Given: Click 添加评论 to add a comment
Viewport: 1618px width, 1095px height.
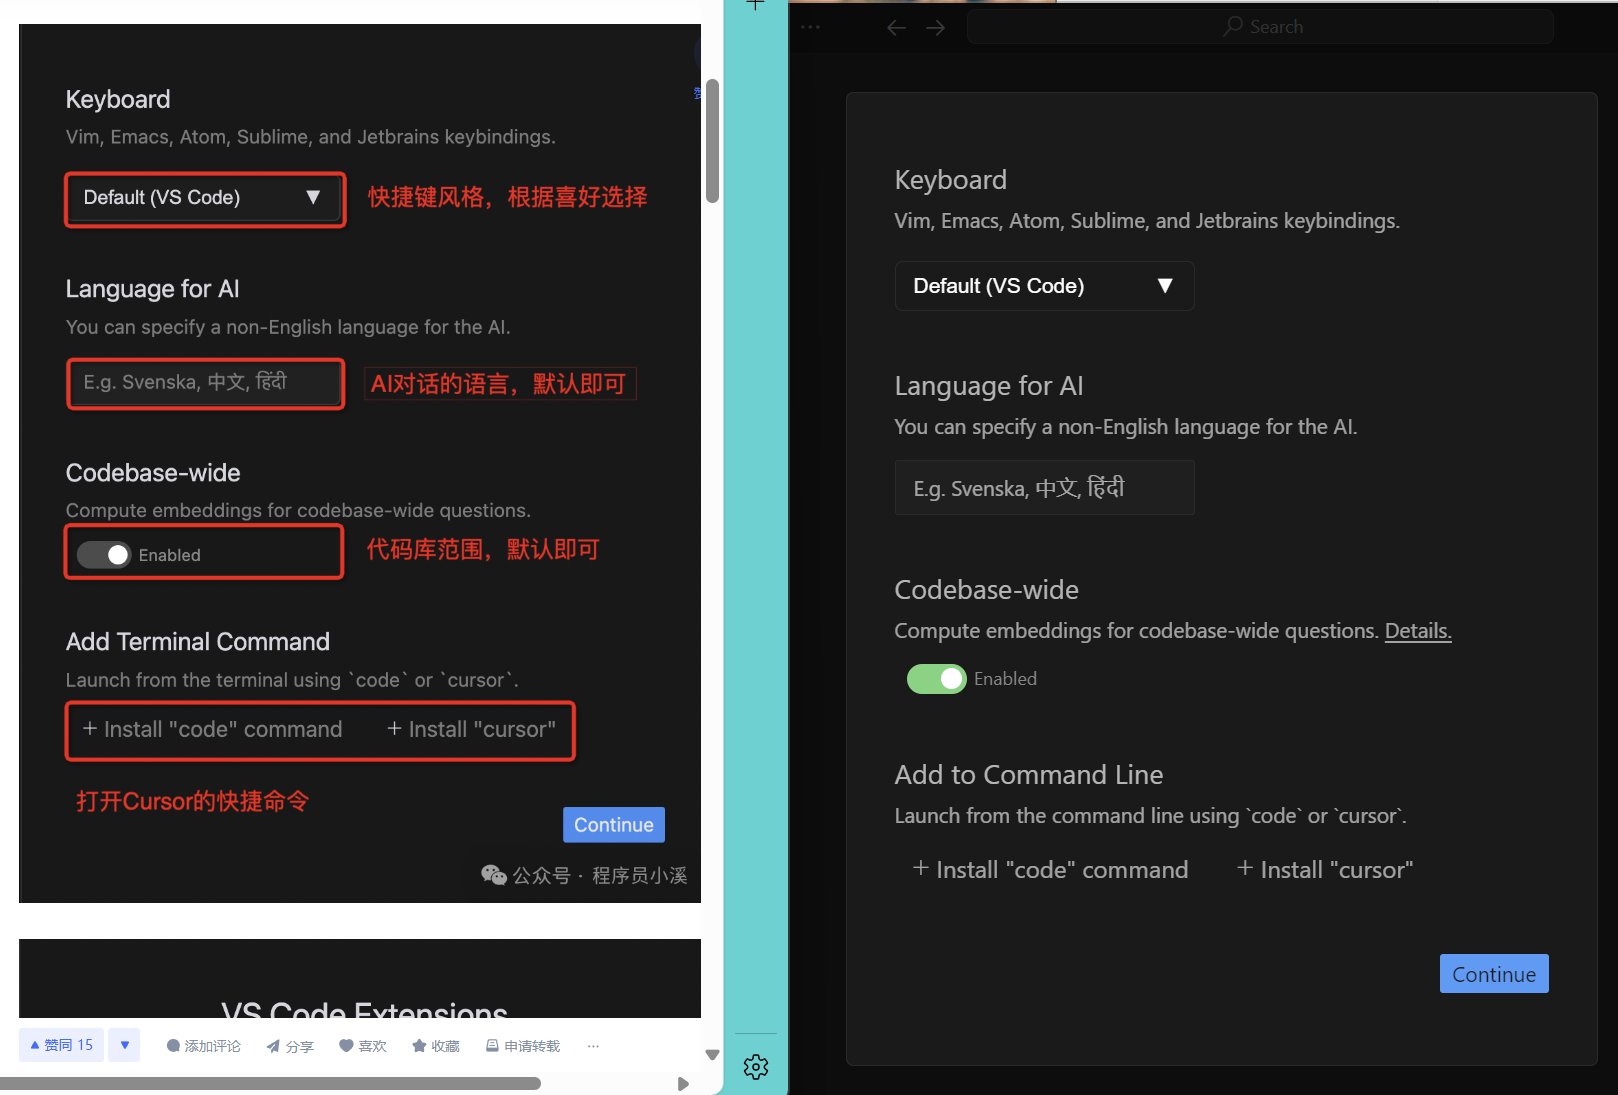Looking at the screenshot, I should tap(203, 1046).
